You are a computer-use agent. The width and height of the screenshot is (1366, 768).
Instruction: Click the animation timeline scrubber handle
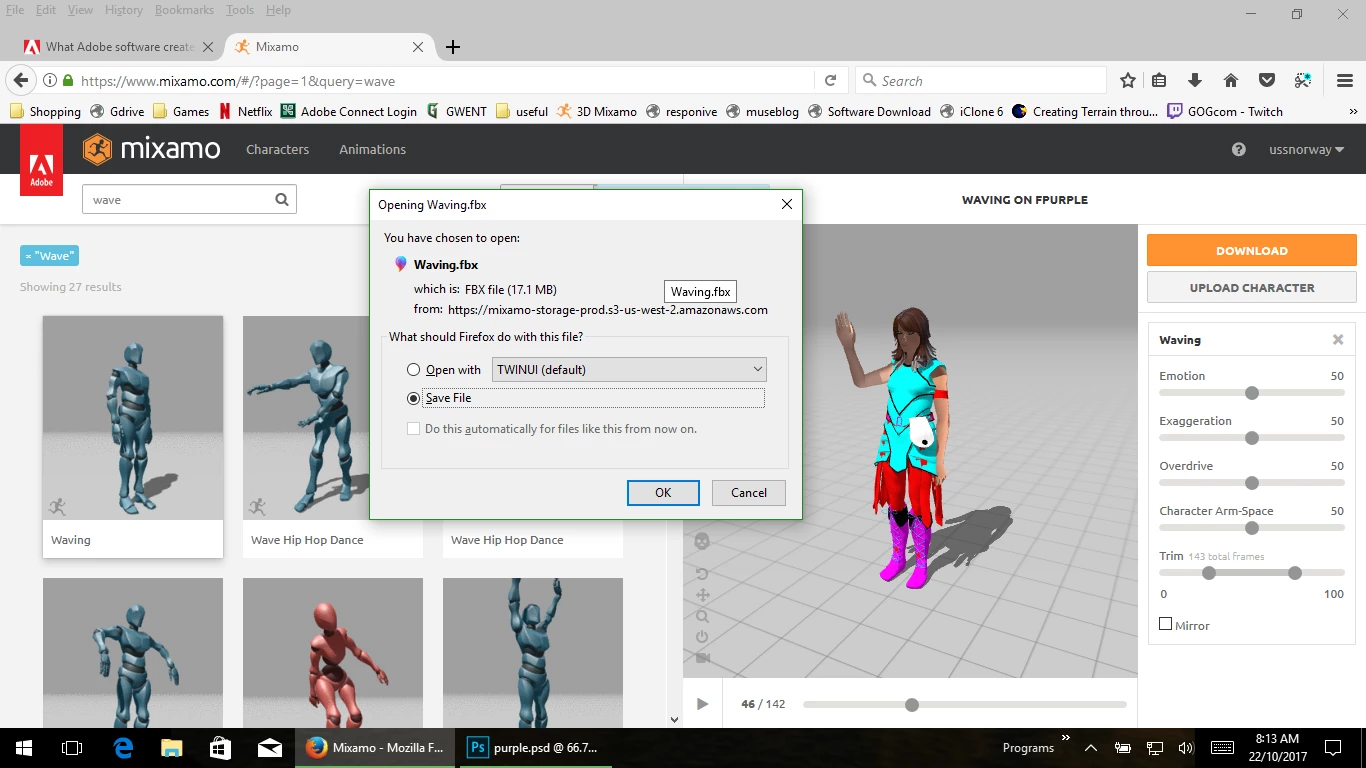[912, 705]
